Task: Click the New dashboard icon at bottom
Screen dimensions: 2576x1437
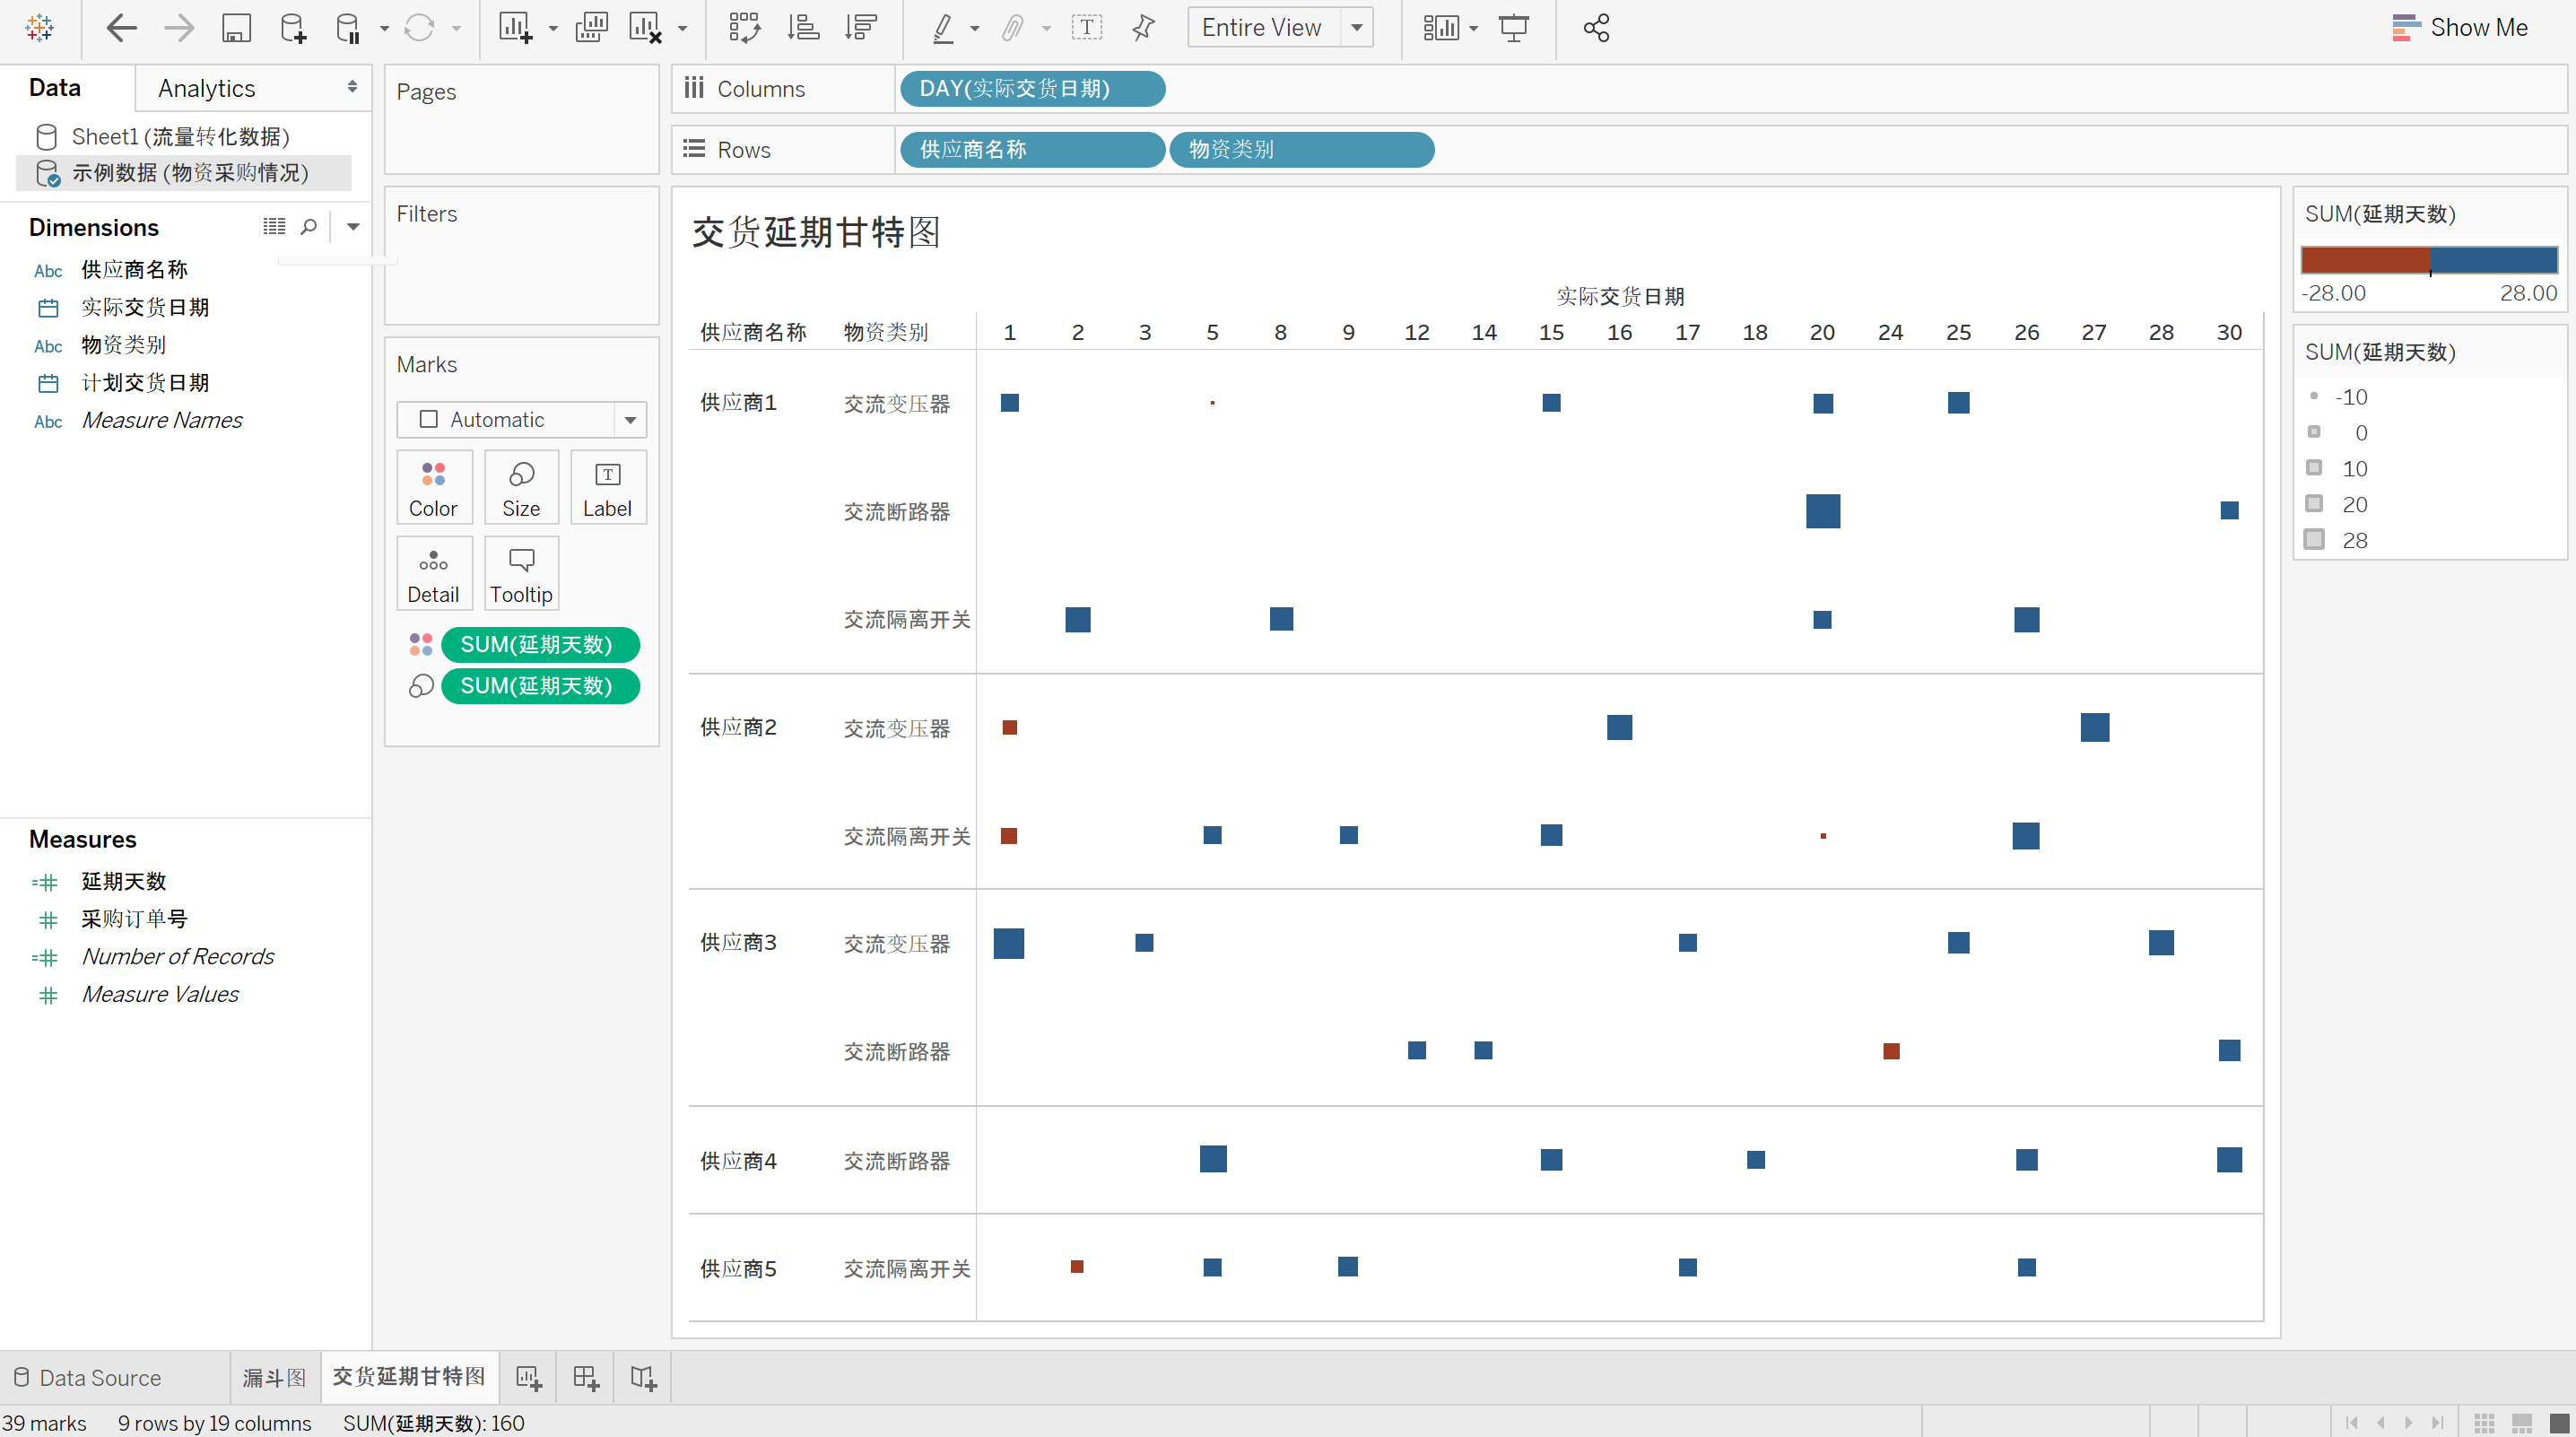Action: [586, 1378]
